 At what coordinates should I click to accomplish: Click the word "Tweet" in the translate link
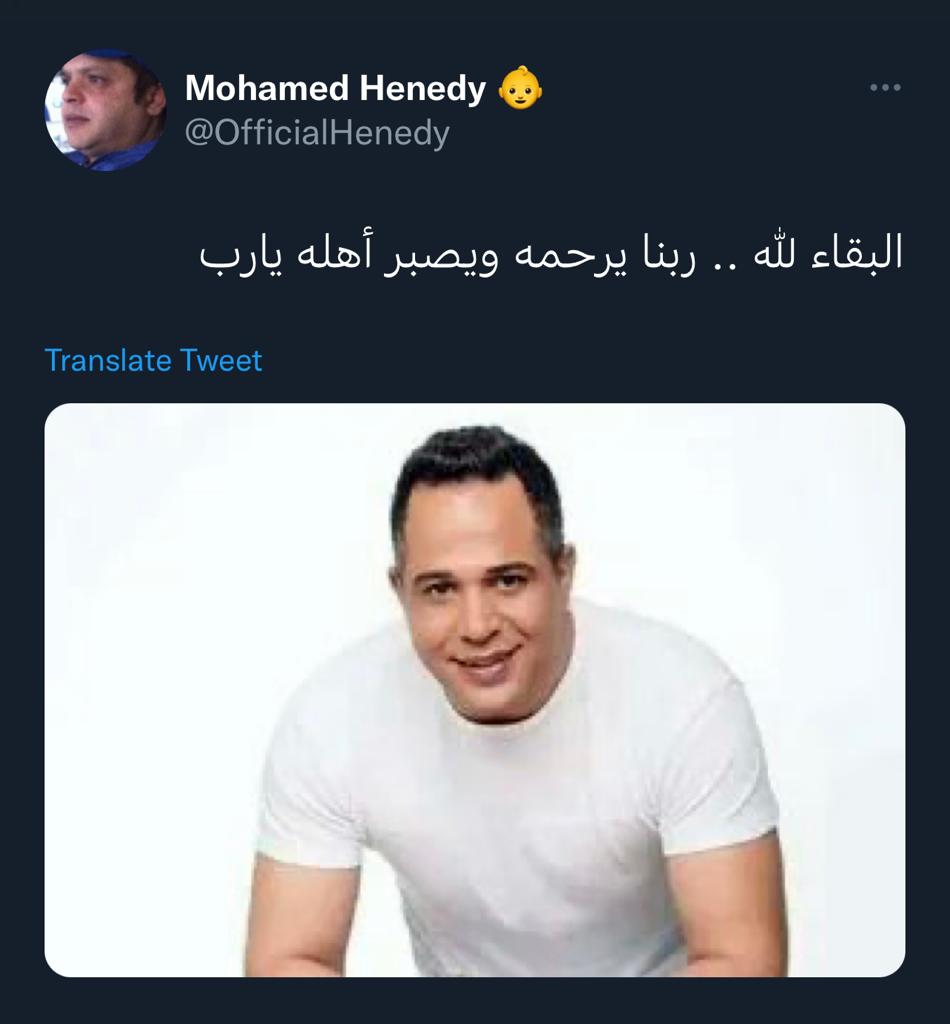coord(221,360)
